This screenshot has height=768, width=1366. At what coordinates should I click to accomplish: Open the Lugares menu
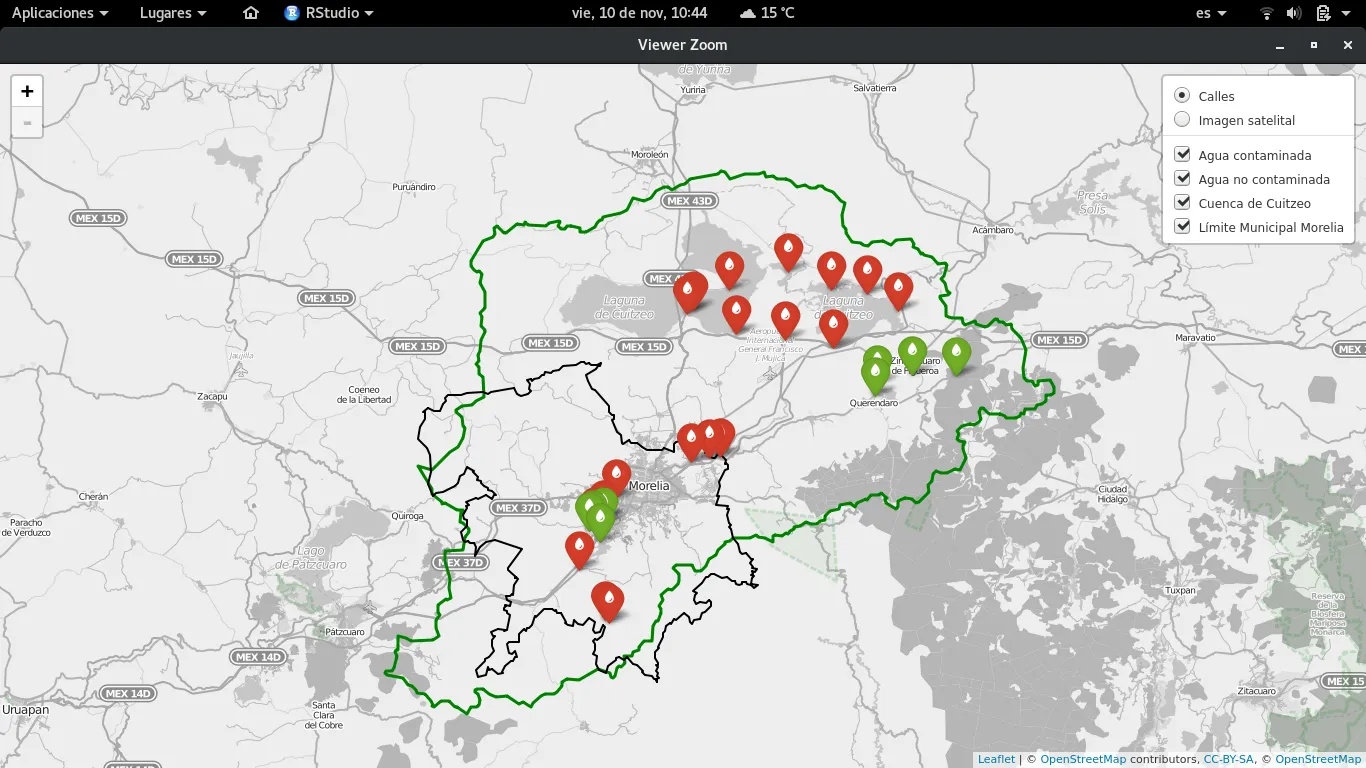click(x=173, y=13)
